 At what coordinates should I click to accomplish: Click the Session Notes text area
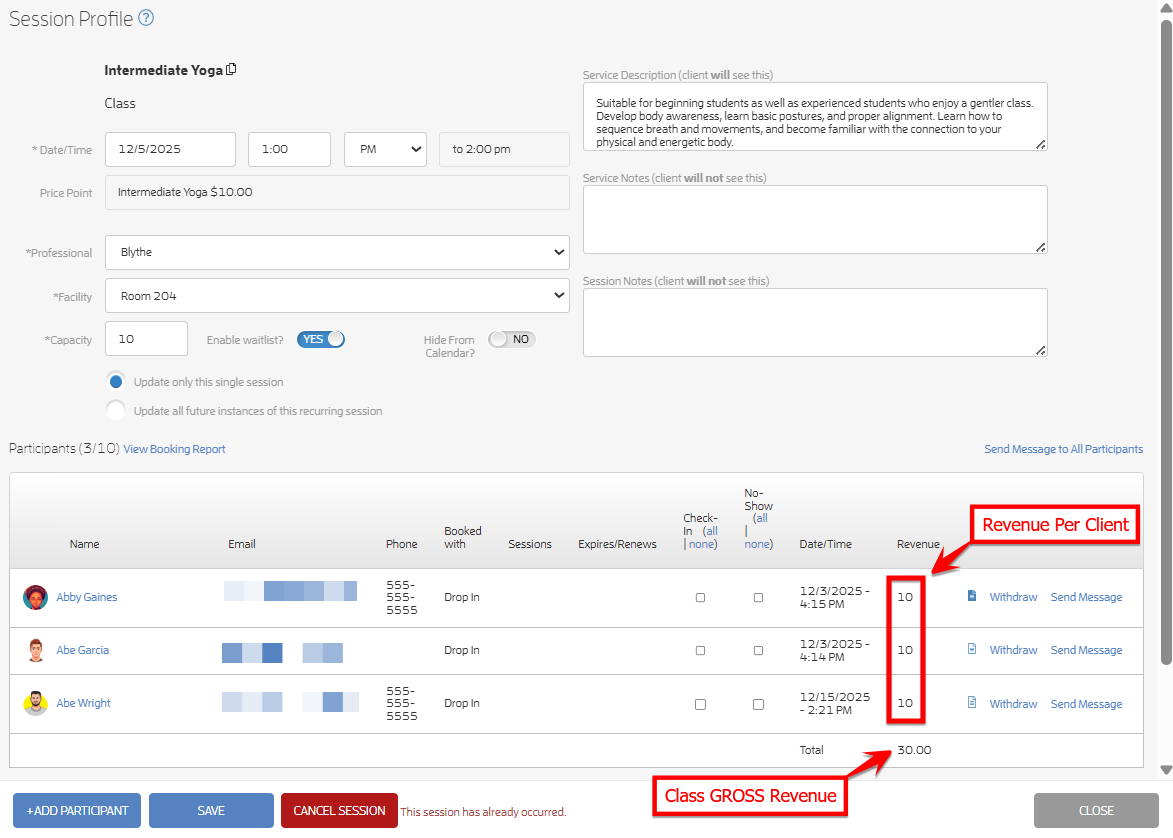point(815,322)
